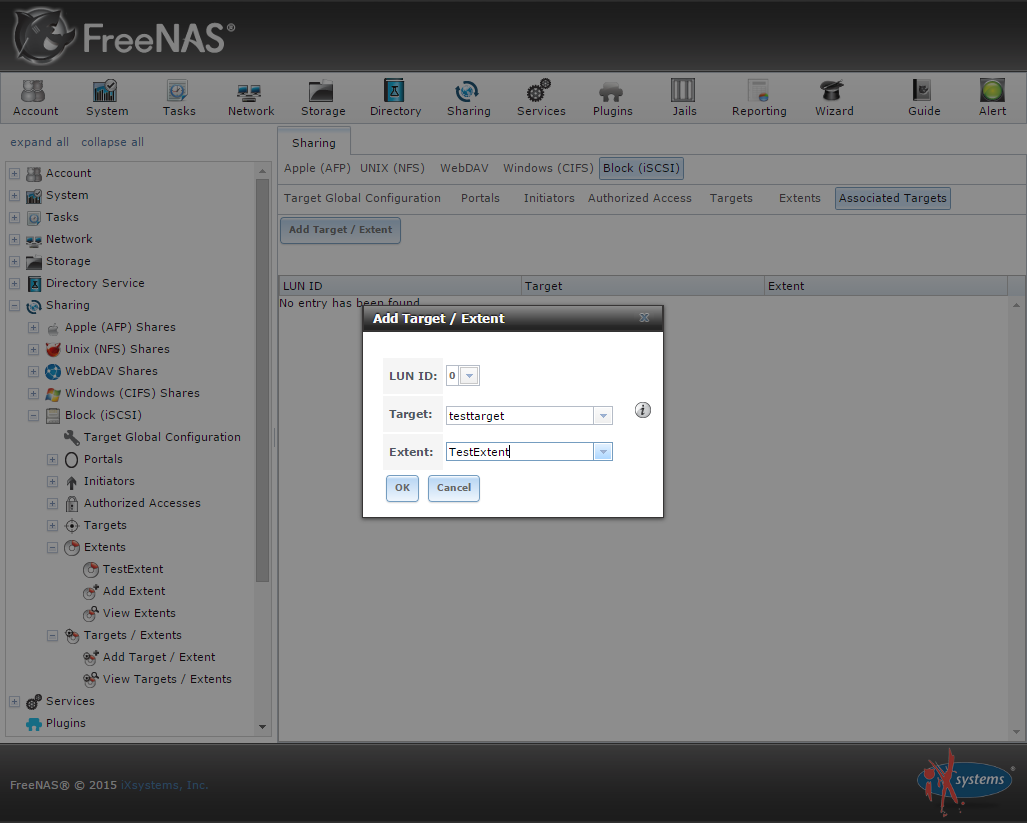Image resolution: width=1027 pixels, height=823 pixels.
Task: Open the Target dropdown arrow
Action: [x=602, y=415]
